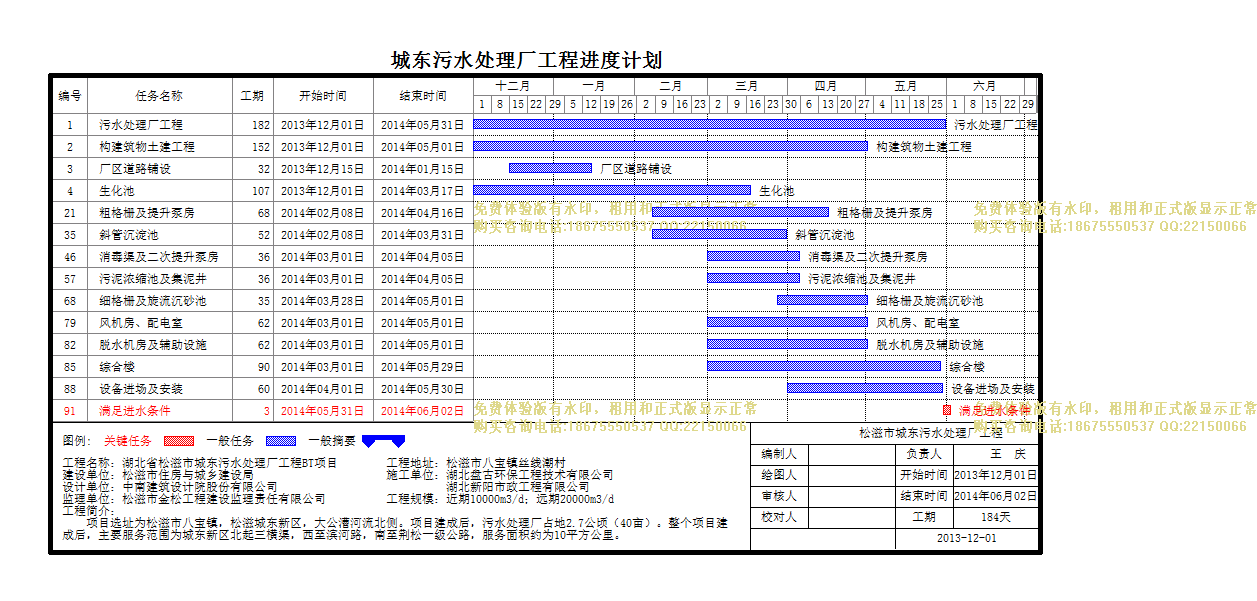Viewport: 1257px width, 601px height.
Task: Click task name cell 生化池 in row 4
Action: [160, 191]
